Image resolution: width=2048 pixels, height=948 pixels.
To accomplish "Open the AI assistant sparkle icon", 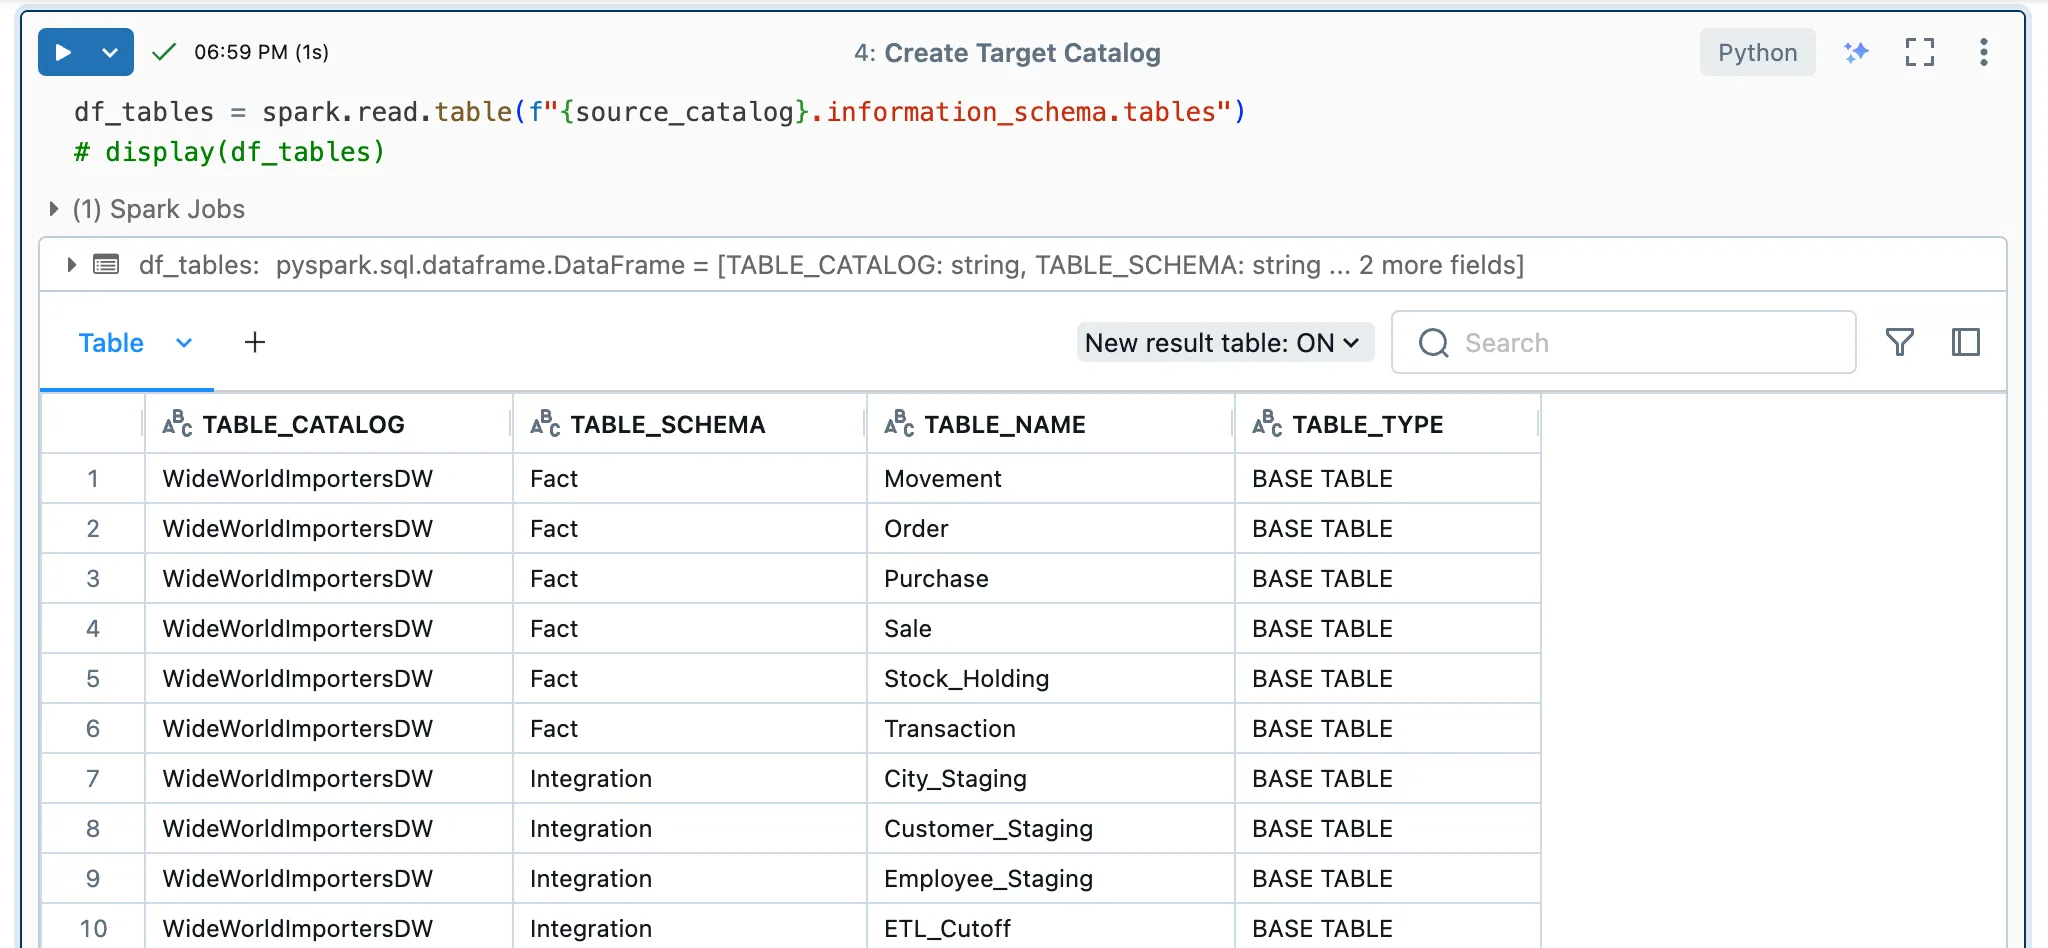I will pos(1856,52).
